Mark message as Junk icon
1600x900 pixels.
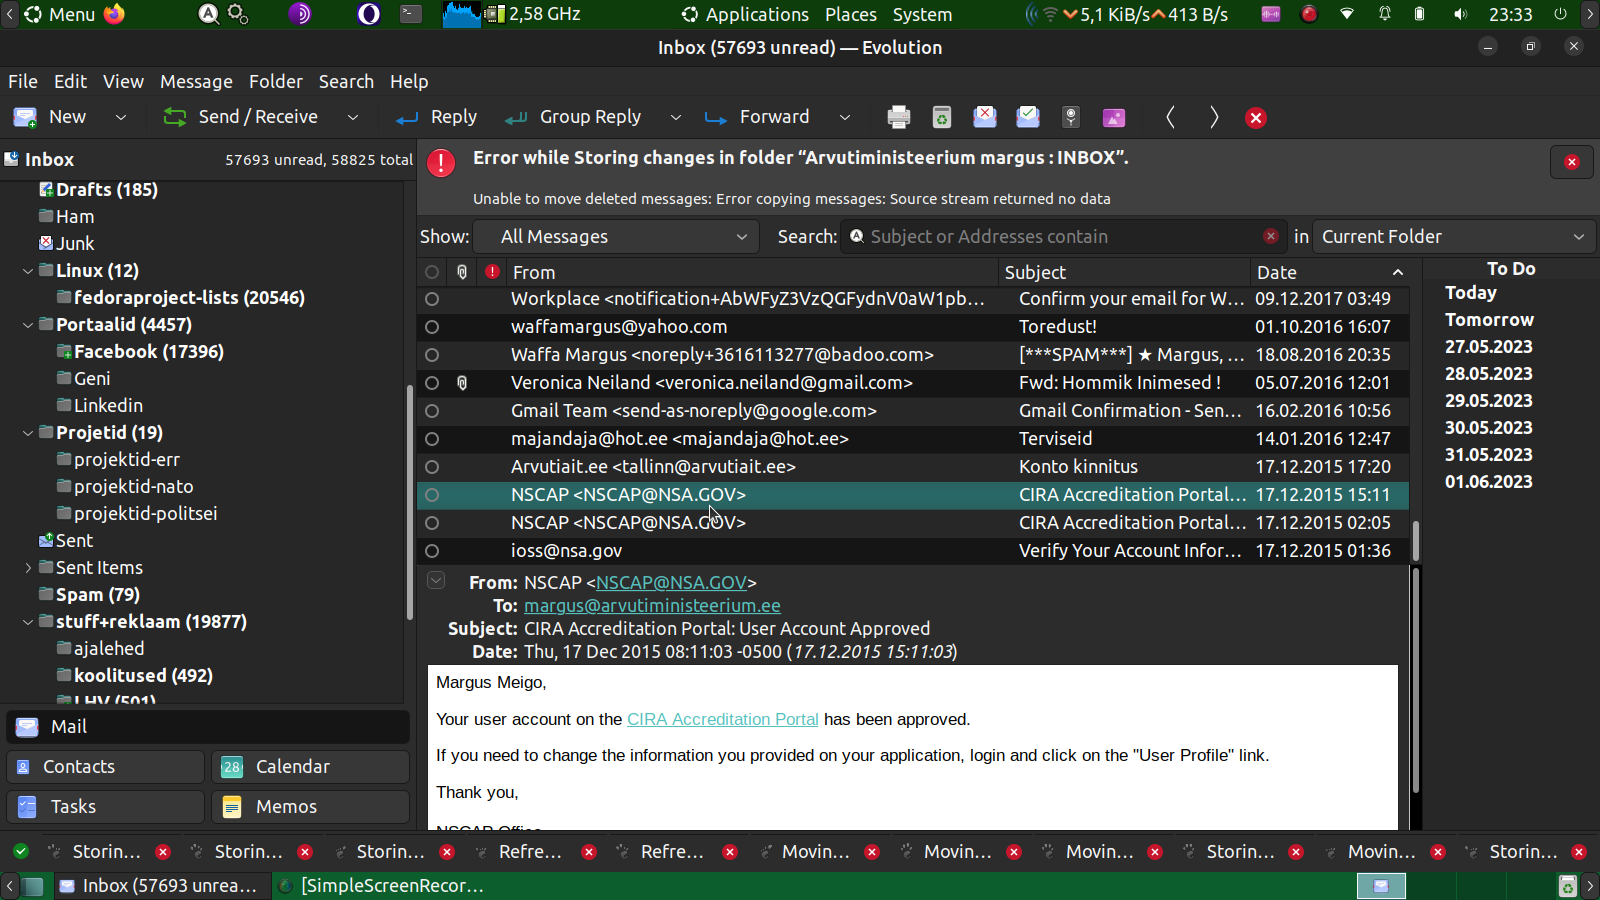click(x=984, y=117)
